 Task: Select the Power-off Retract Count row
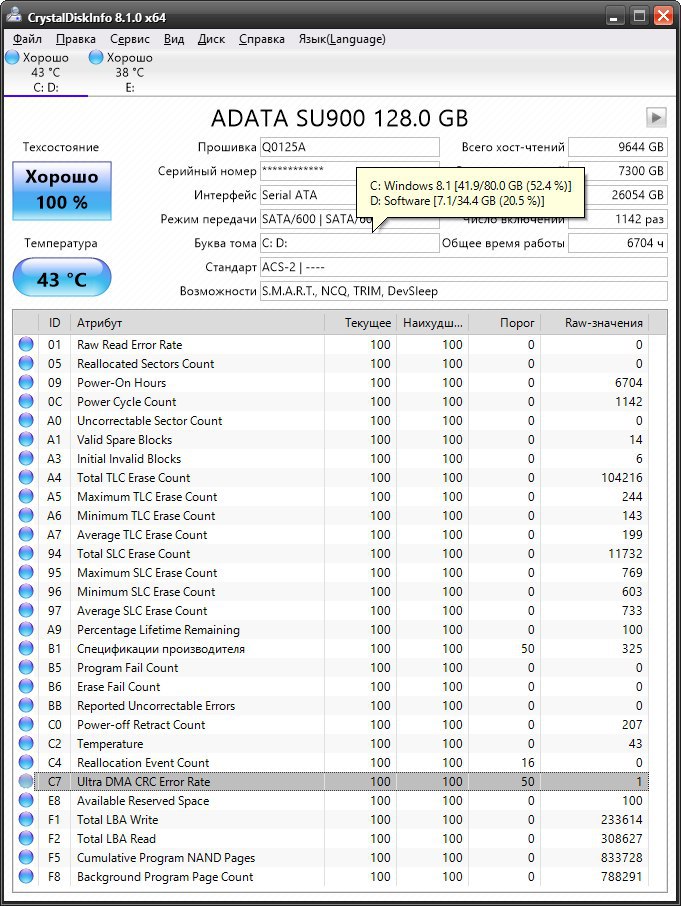pos(331,725)
